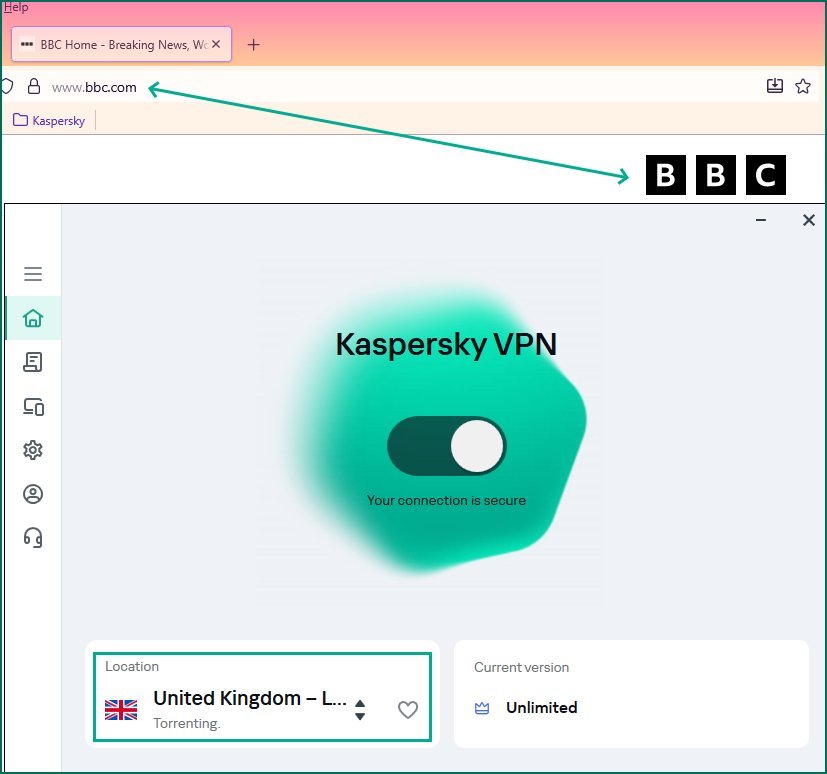This screenshot has width=827, height=774.
Task: Select the BBC Home browser tab
Action: [121, 44]
